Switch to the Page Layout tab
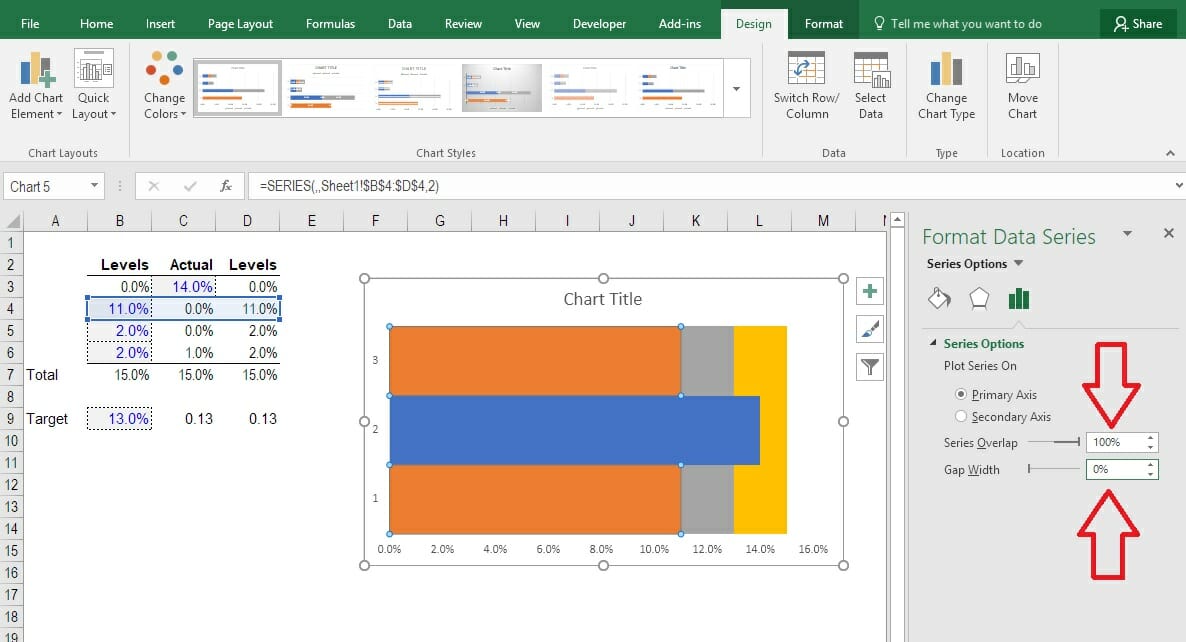The height and width of the screenshot is (642, 1186). click(240, 24)
